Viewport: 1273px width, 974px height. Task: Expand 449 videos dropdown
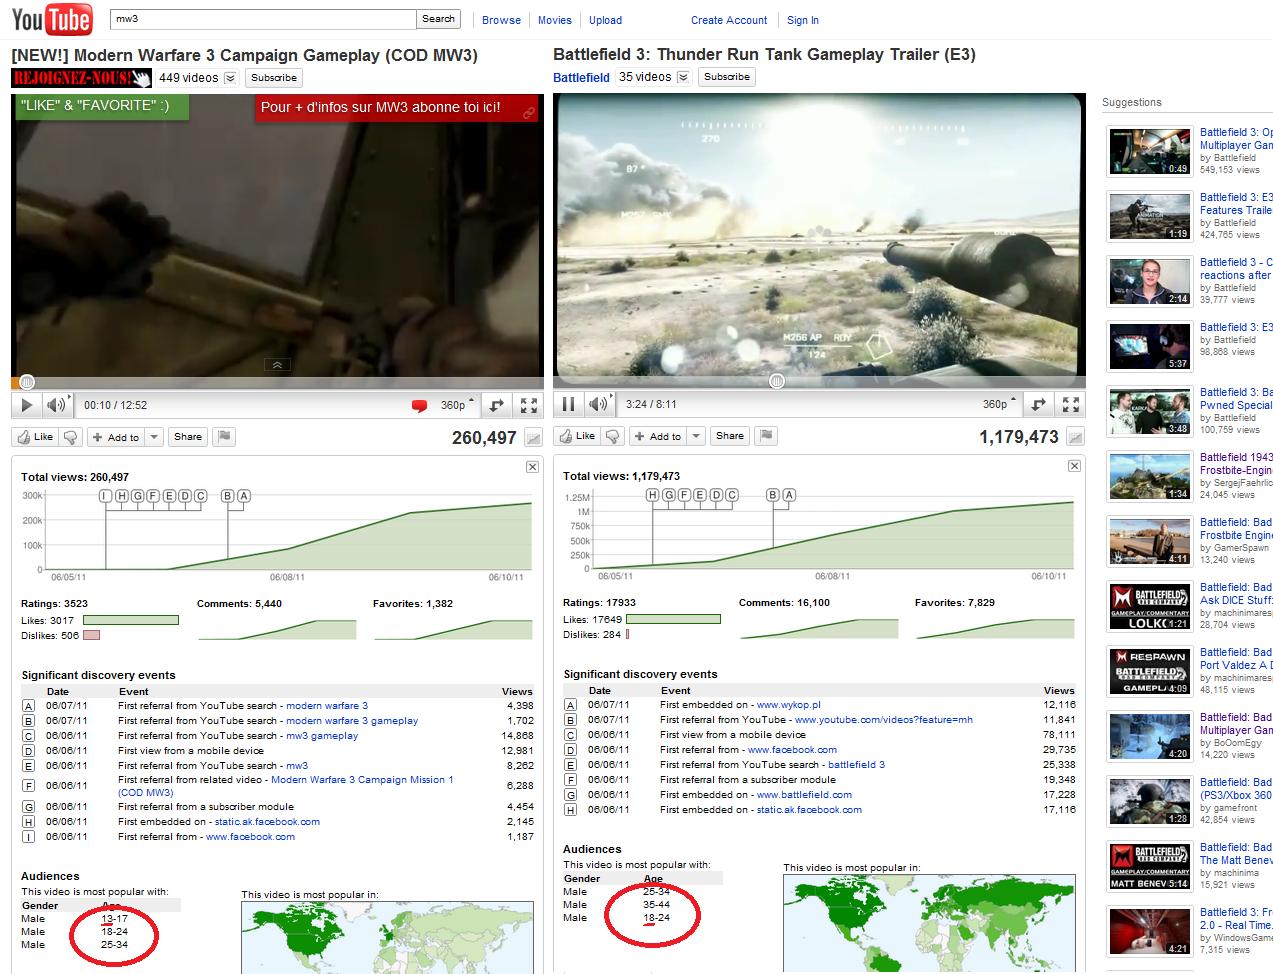coord(230,78)
